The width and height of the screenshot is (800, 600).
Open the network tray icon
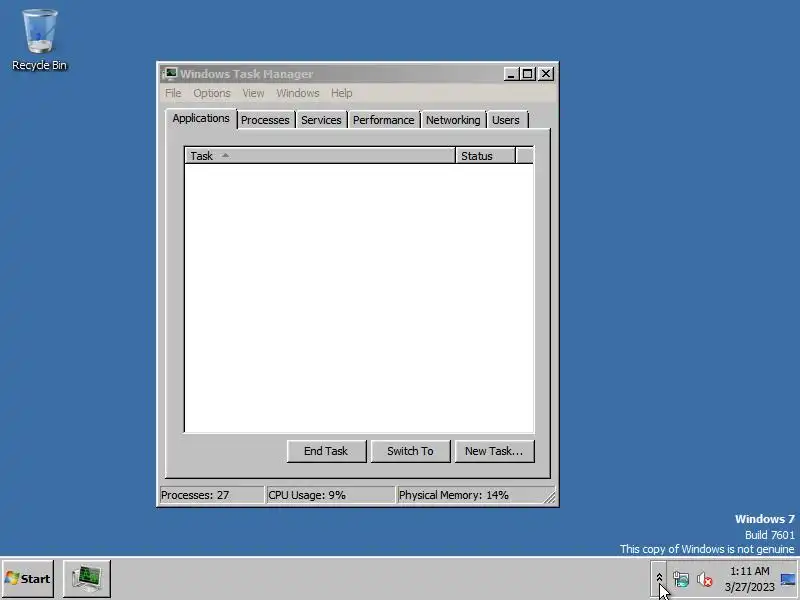(x=681, y=579)
